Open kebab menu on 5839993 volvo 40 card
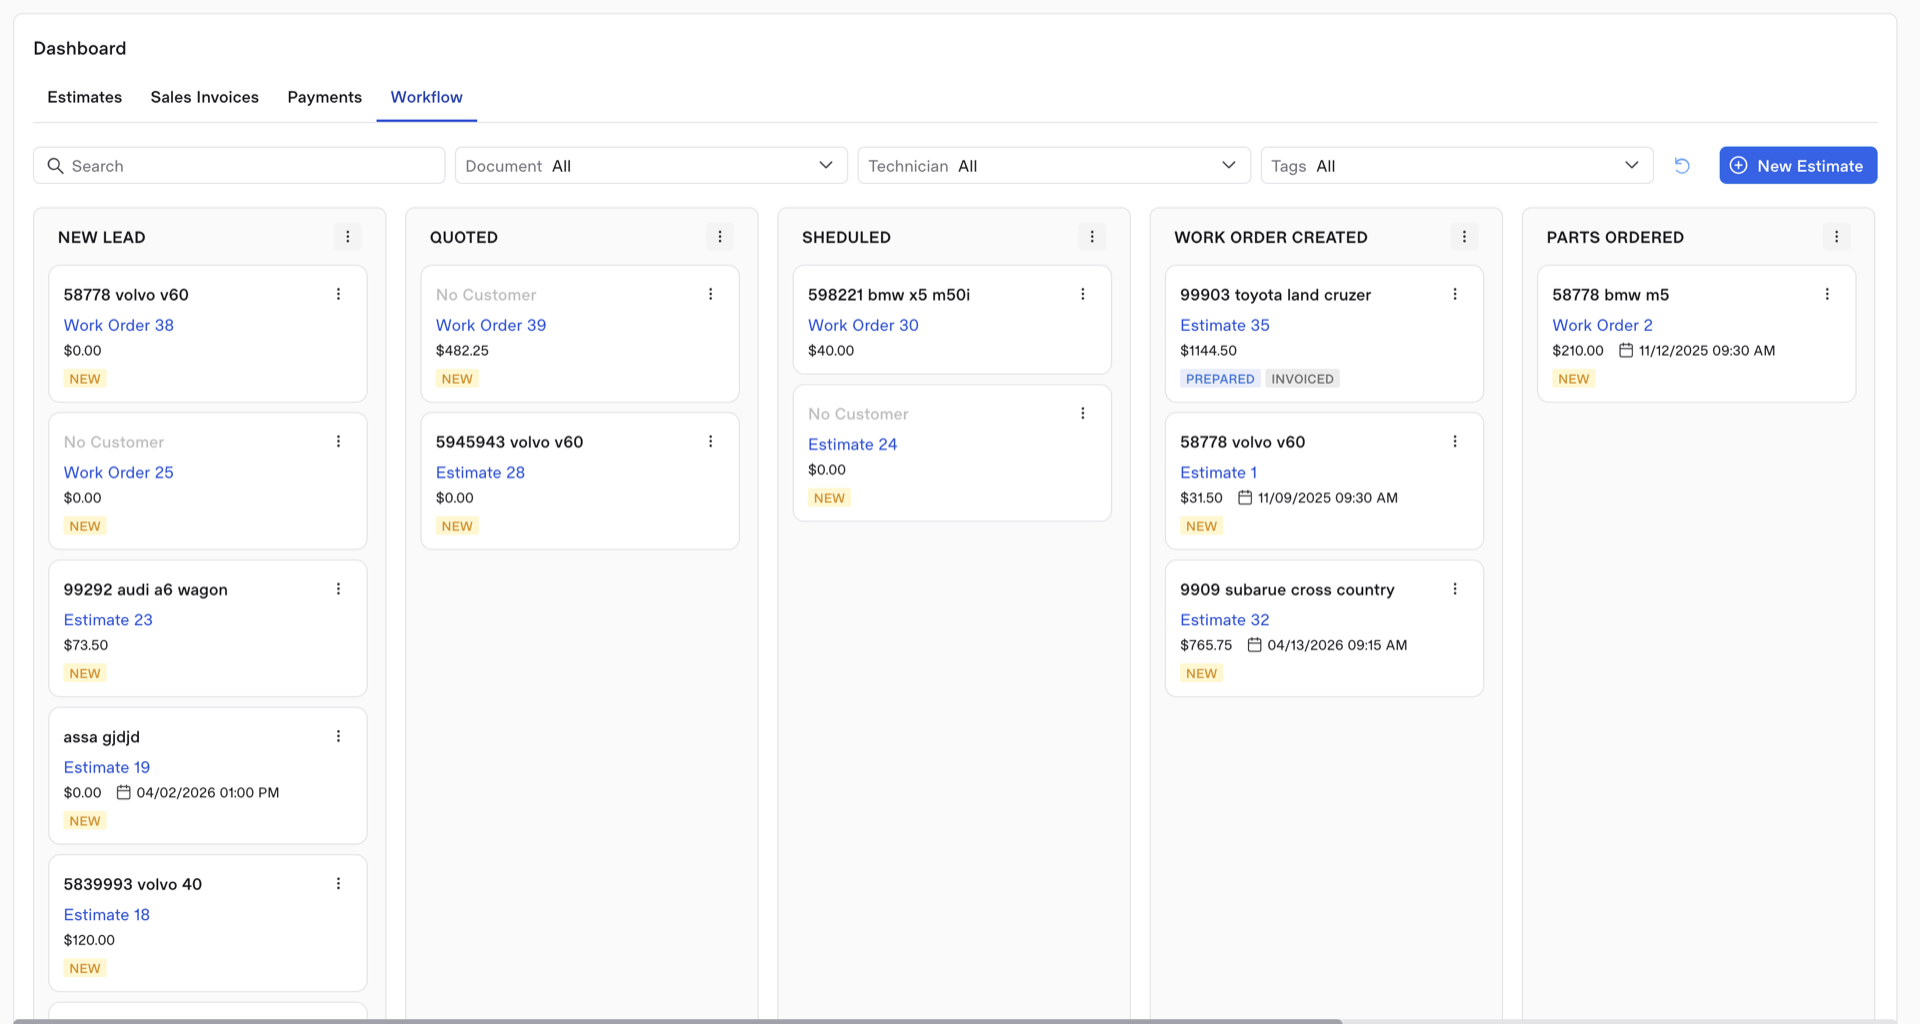1920x1024 pixels. pyautogui.click(x=338, y=883)
